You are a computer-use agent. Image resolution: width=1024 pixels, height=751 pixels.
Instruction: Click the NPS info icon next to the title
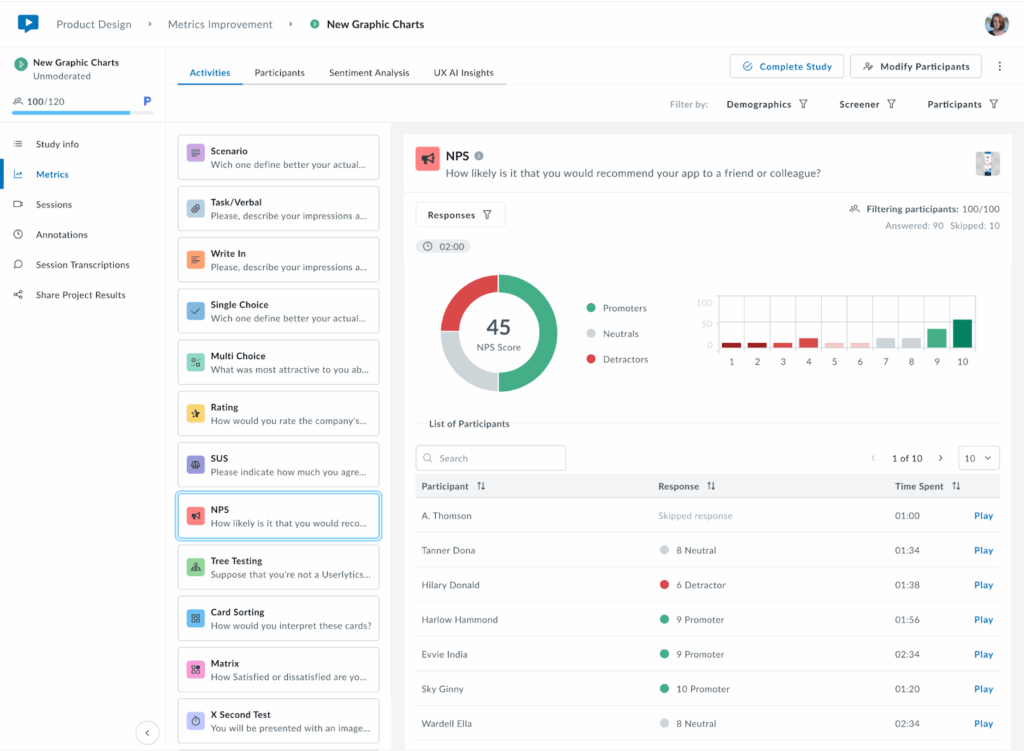point(481,156)
